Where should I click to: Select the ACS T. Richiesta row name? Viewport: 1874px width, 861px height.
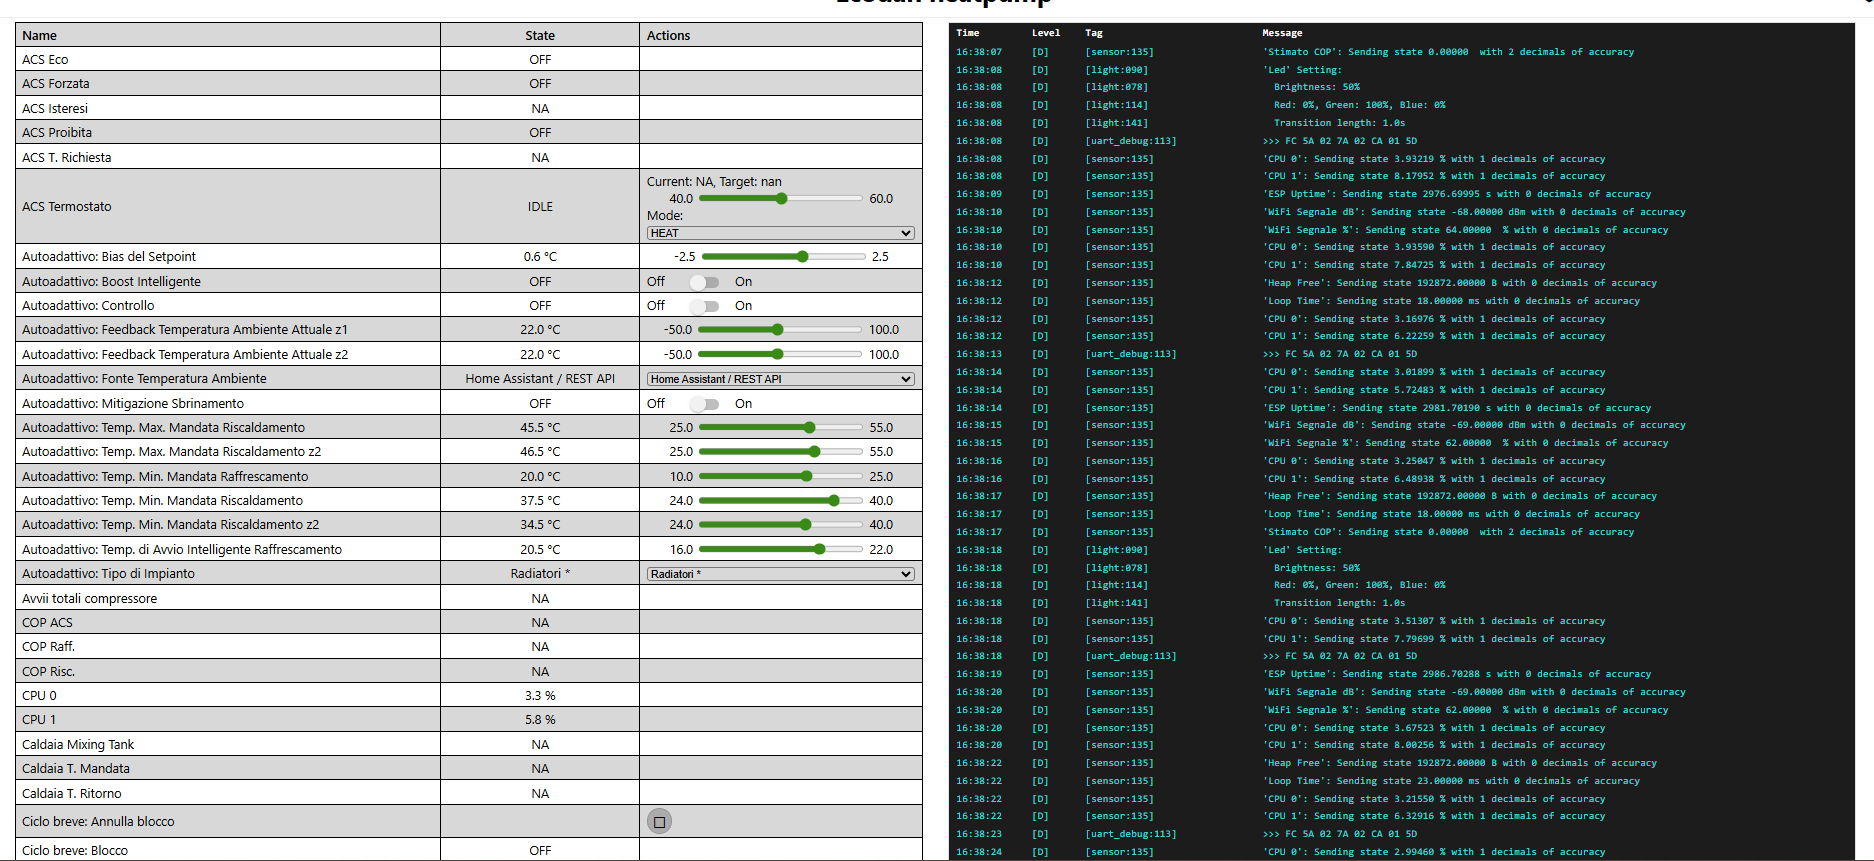point(67,158)
